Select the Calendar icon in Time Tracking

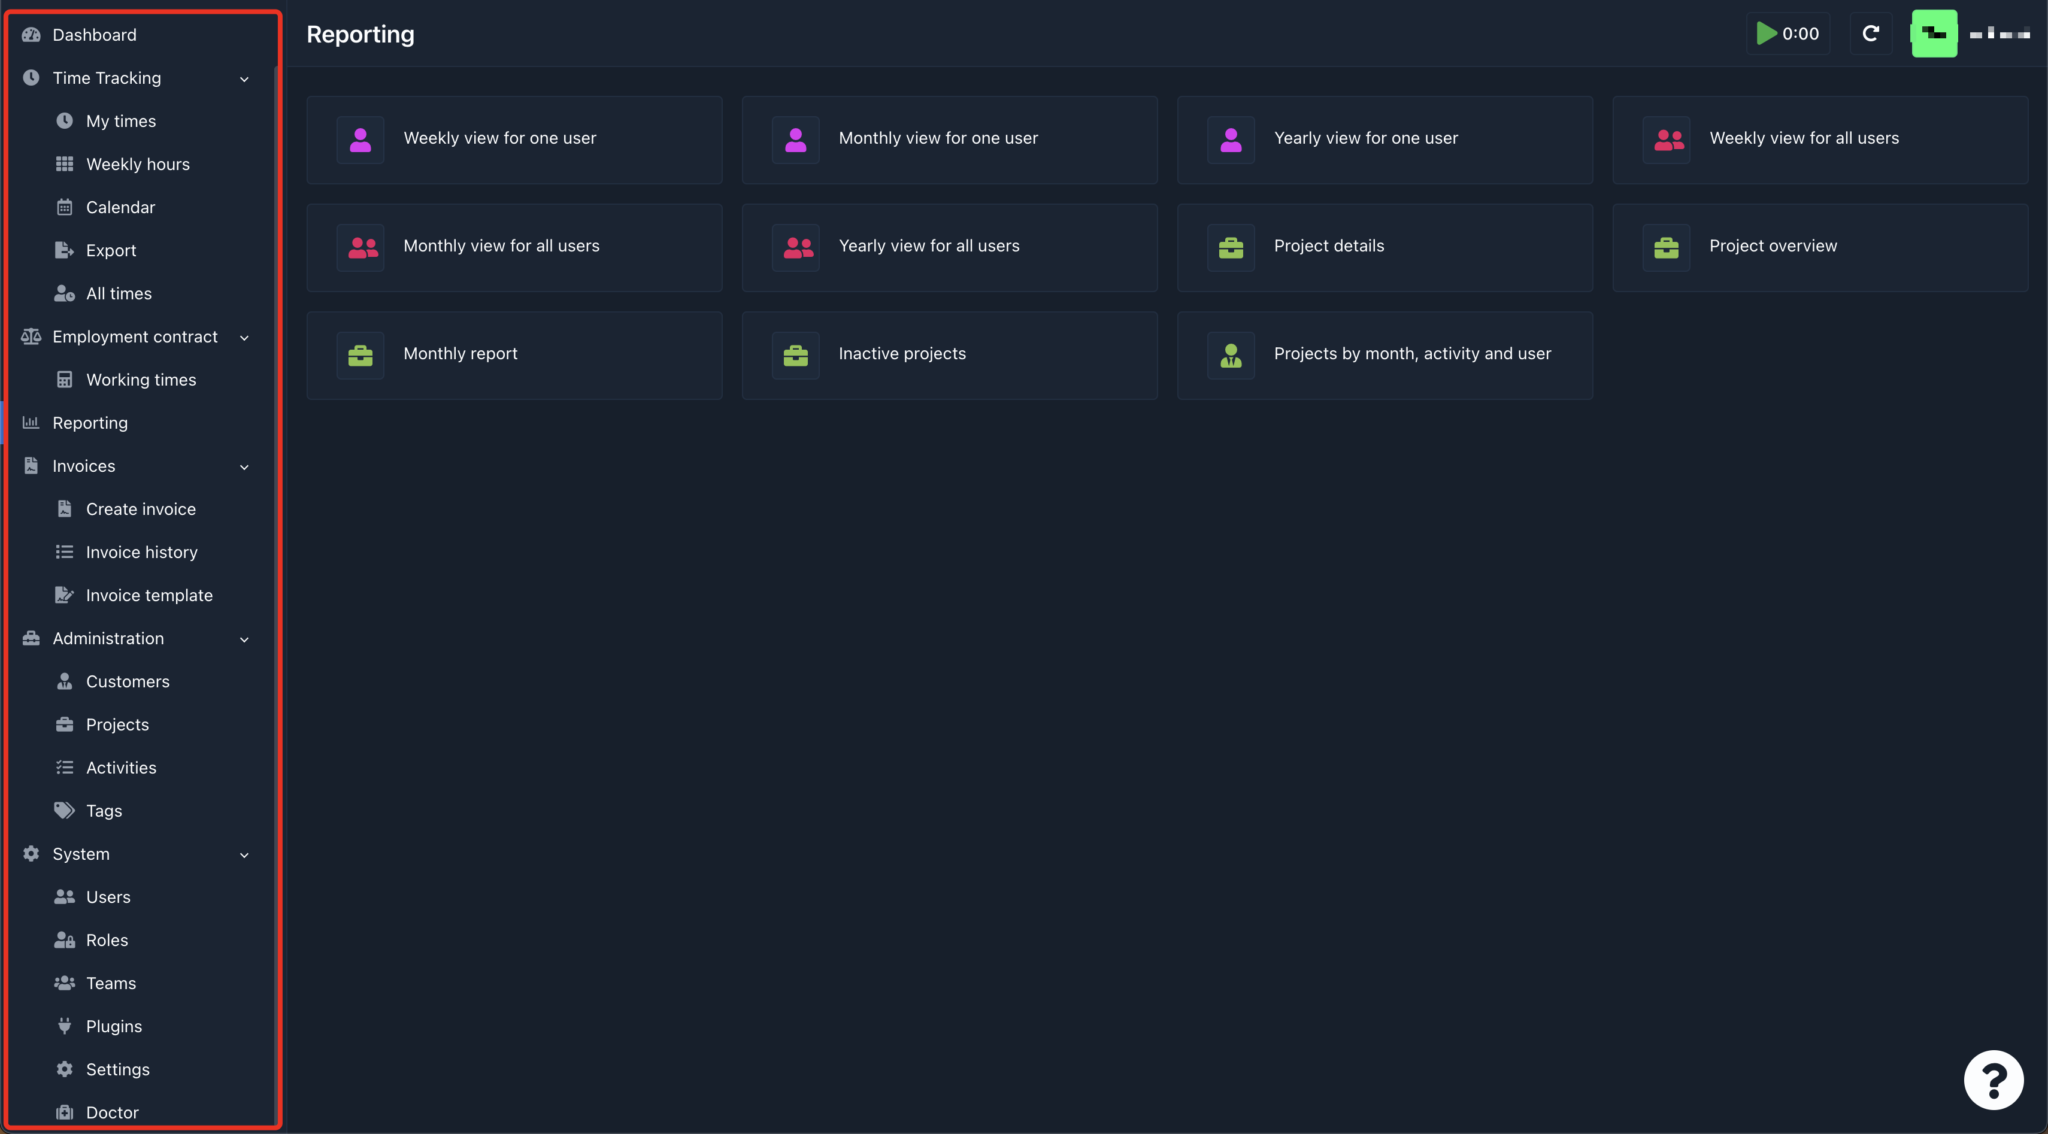(x=64, y=207)
